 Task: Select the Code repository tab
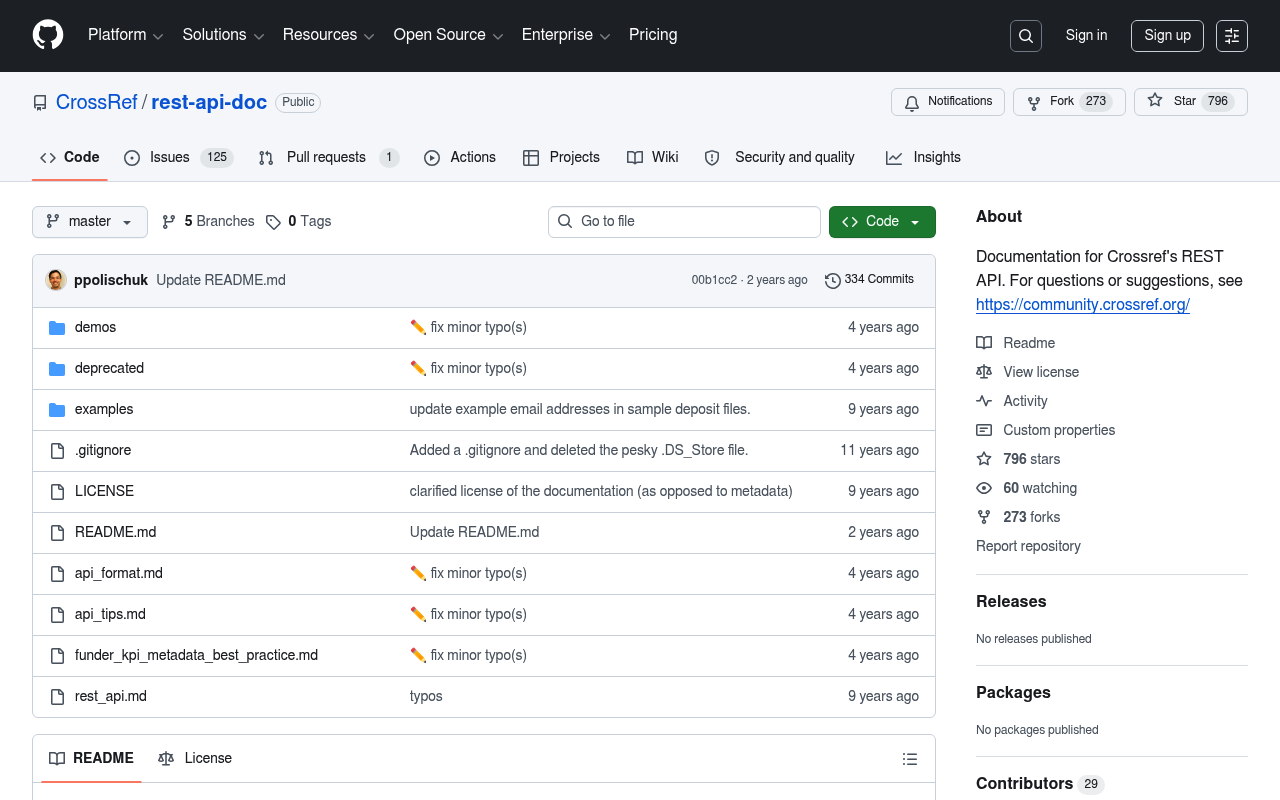69,158
